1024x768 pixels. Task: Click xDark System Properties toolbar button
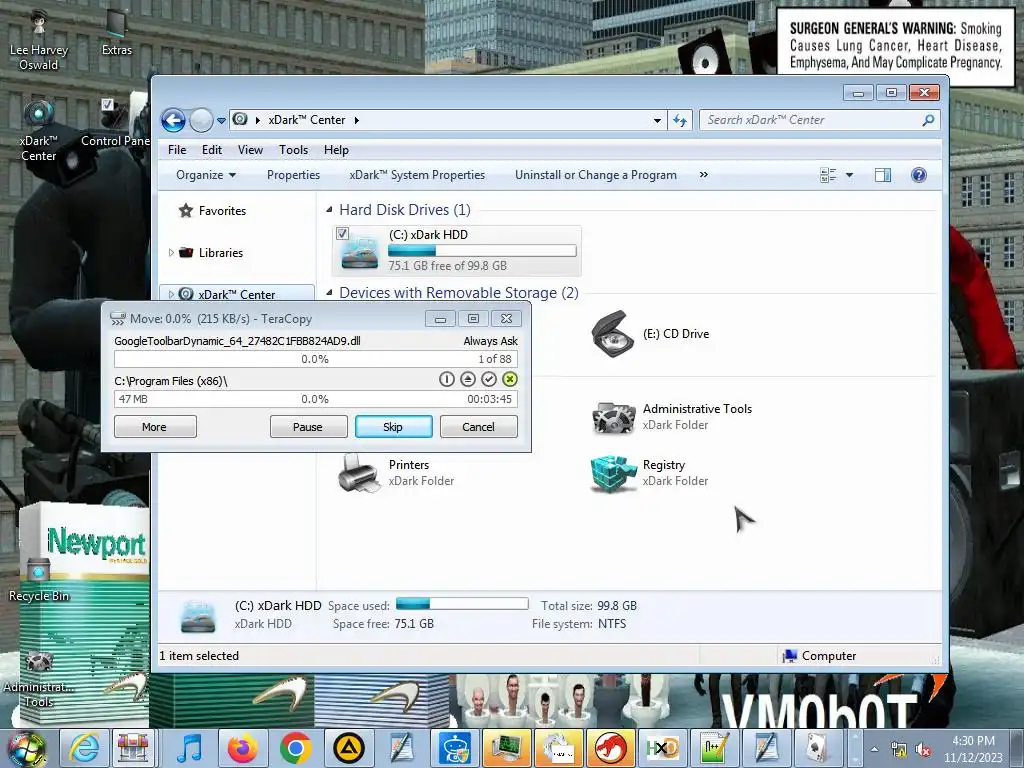pos(417,175)
